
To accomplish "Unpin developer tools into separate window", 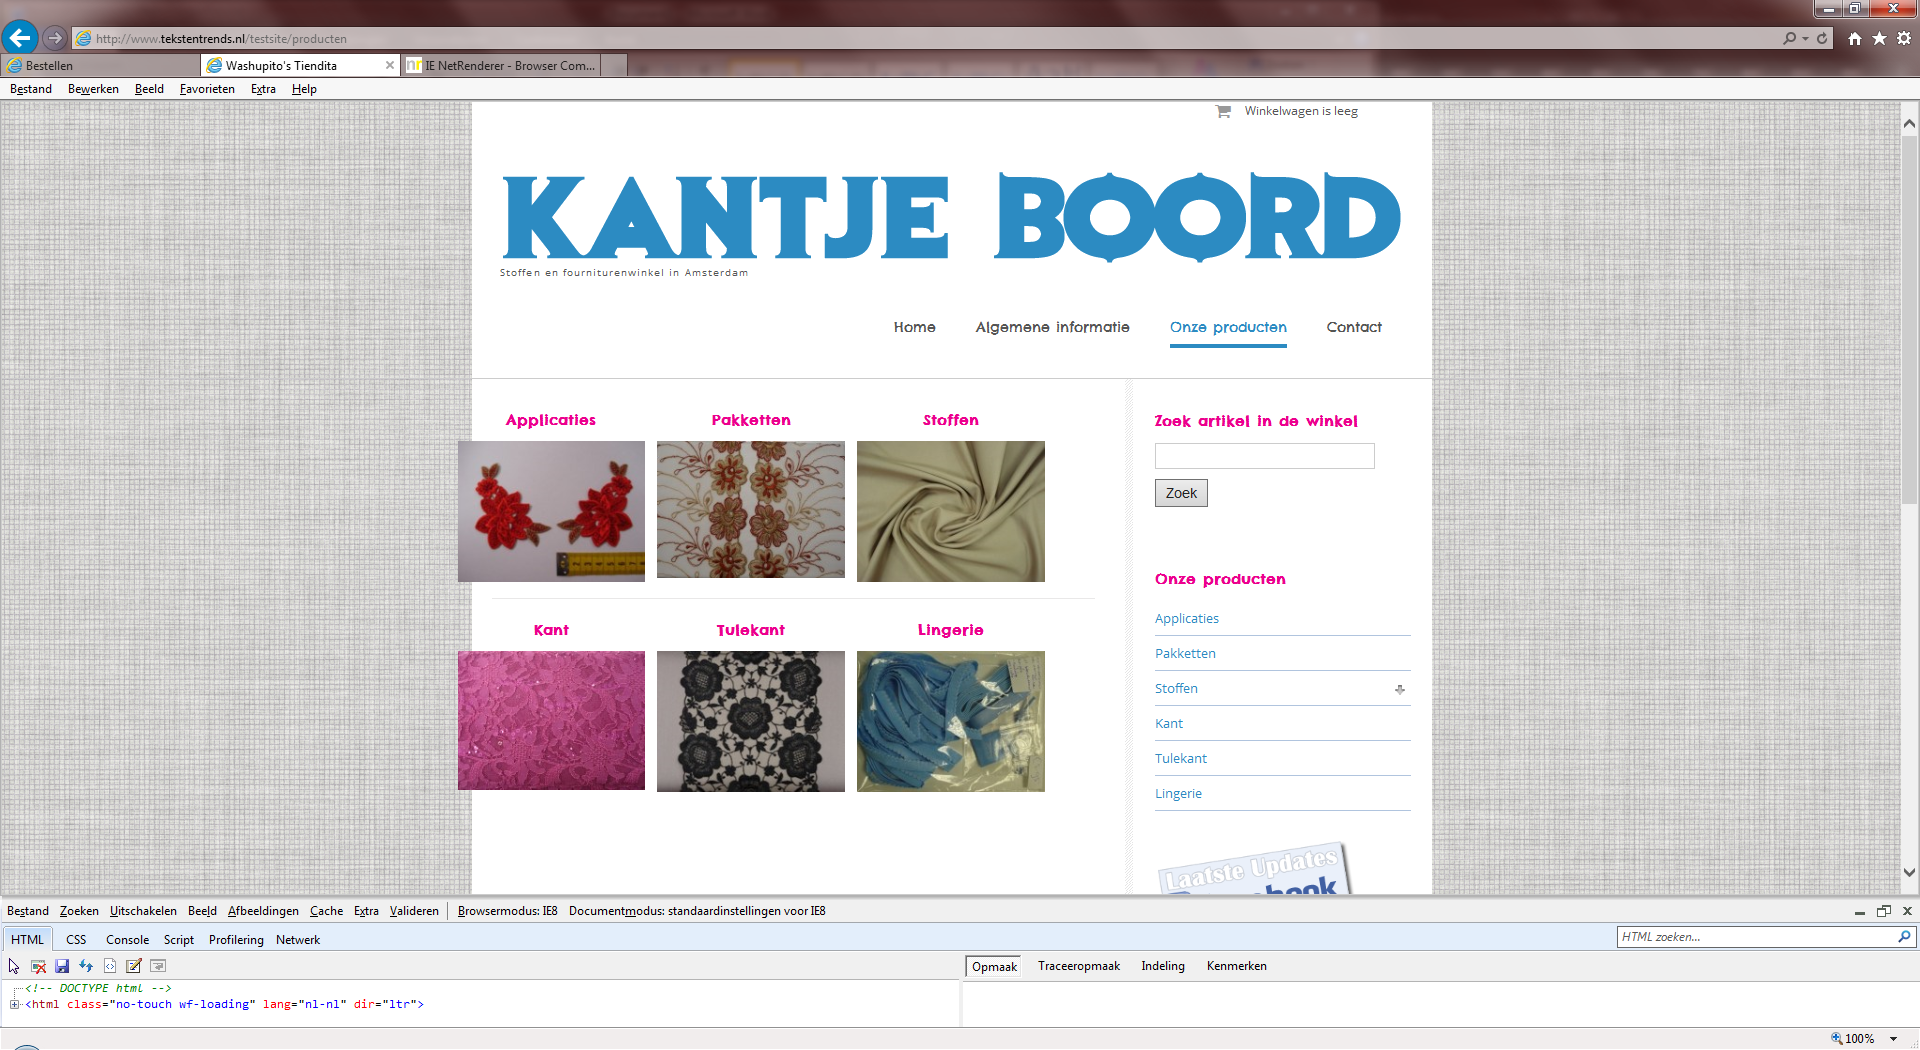I will pos(1884,911).
